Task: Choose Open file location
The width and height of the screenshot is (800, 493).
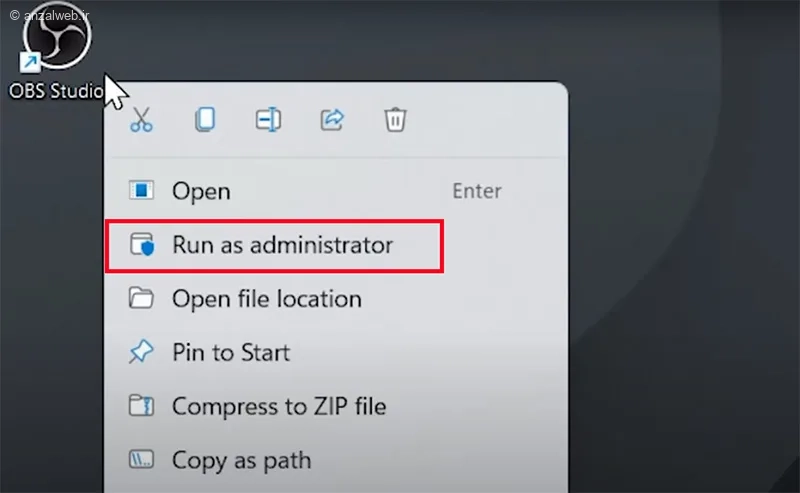Action: (337, 299)
